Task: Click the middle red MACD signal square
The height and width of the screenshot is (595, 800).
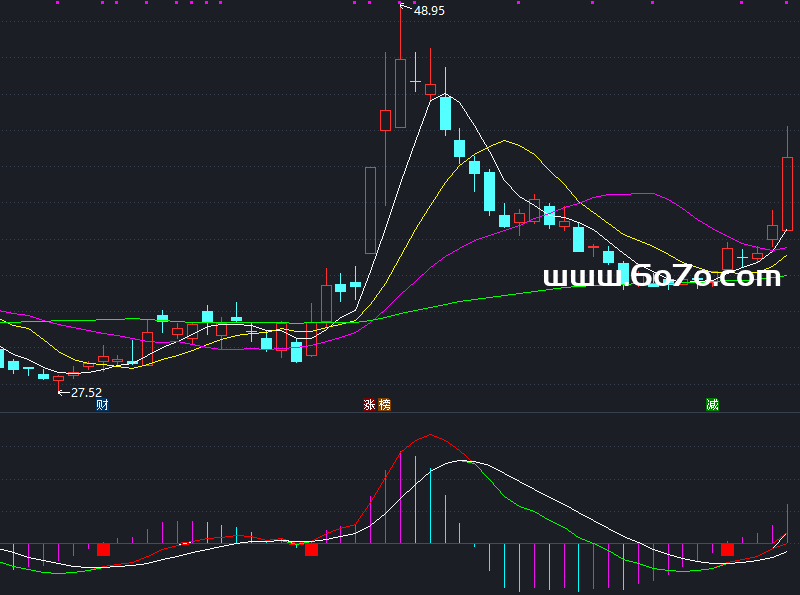Action: (311, 550)
